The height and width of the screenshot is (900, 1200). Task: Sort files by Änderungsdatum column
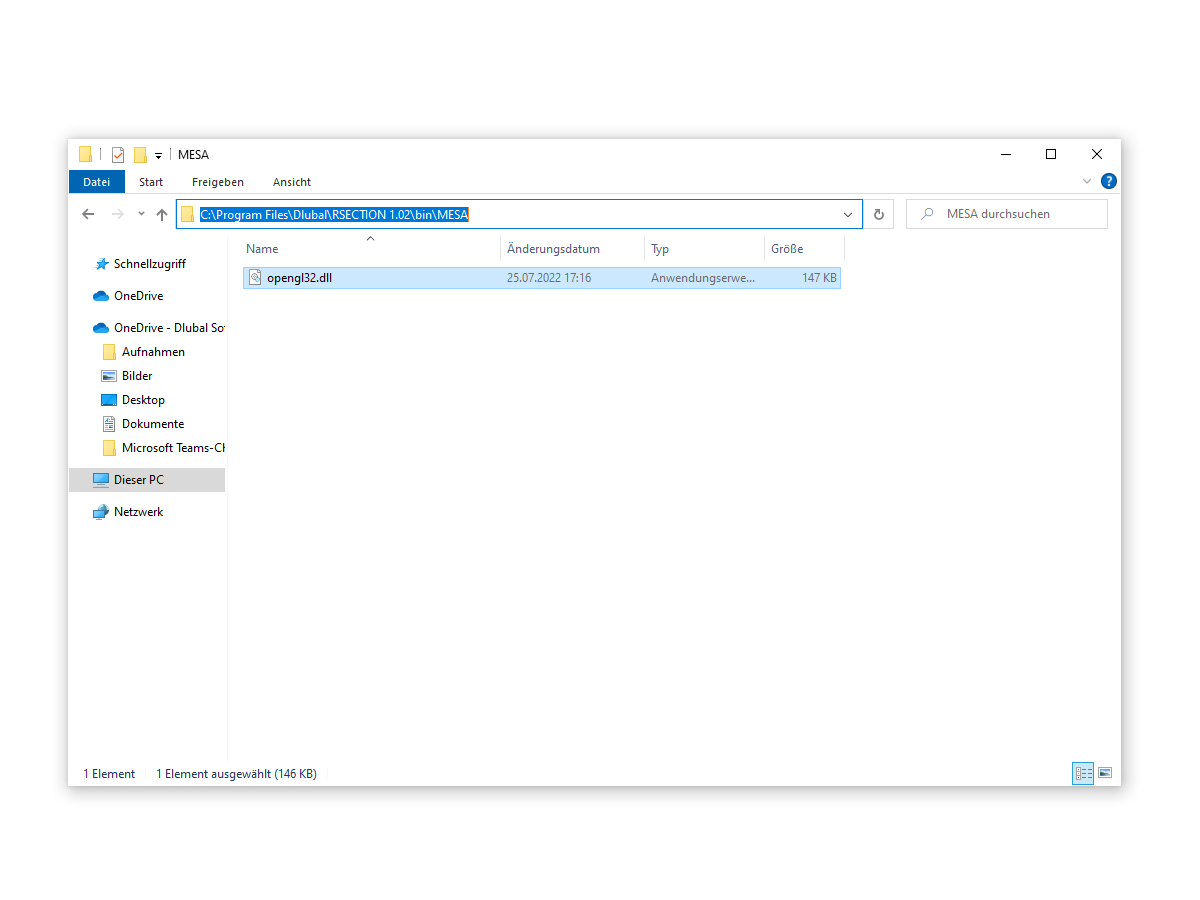tap(557, 248)
